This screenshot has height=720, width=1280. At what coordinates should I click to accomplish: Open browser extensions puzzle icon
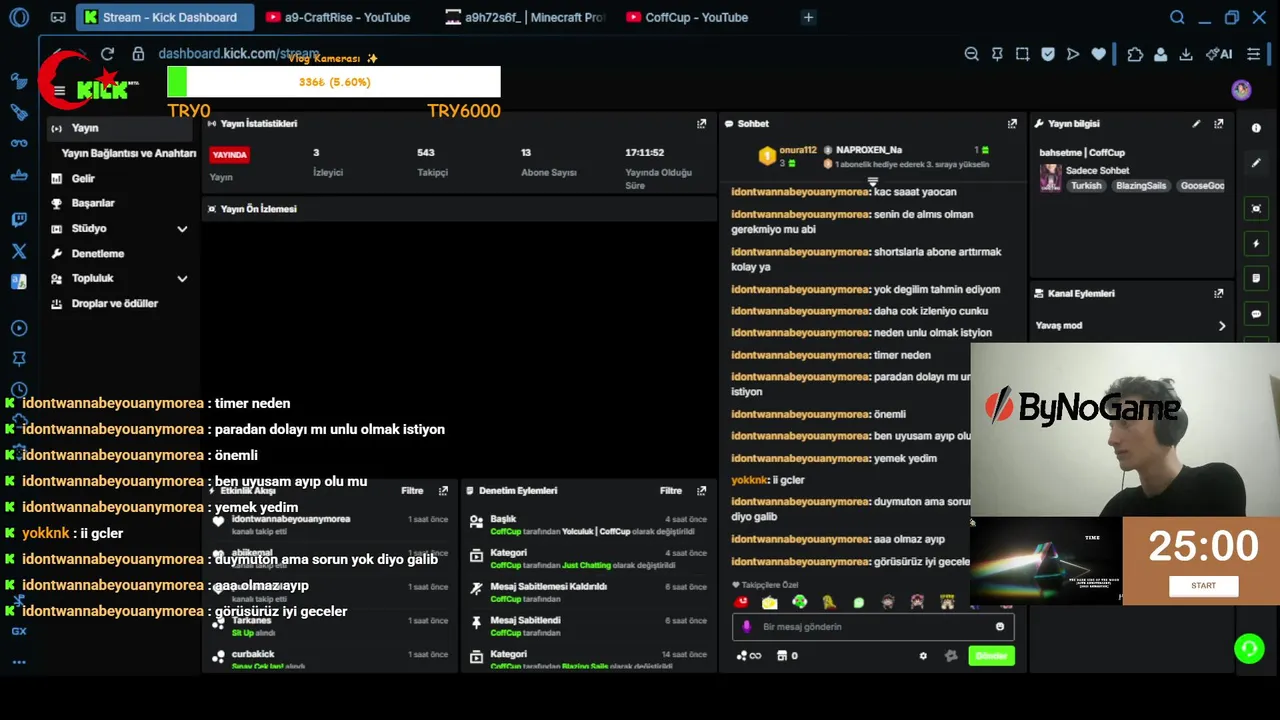pyautogui.click(x=1135, y=54)
